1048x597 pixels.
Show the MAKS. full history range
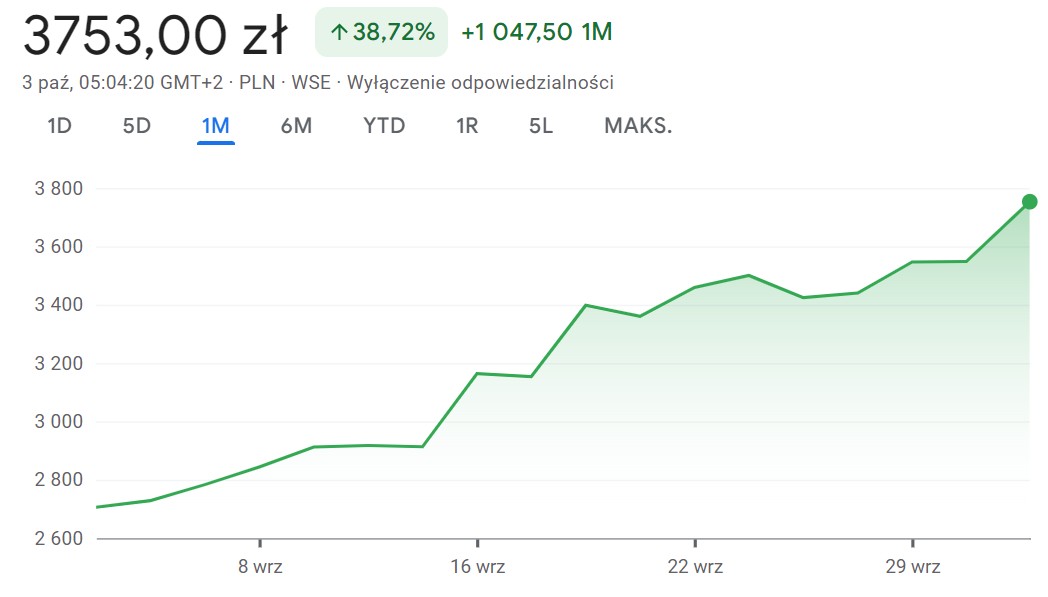[x=638, y=126]
